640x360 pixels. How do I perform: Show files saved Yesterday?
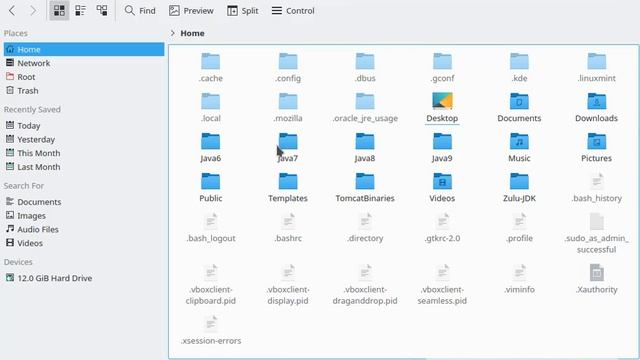(84, 140)
